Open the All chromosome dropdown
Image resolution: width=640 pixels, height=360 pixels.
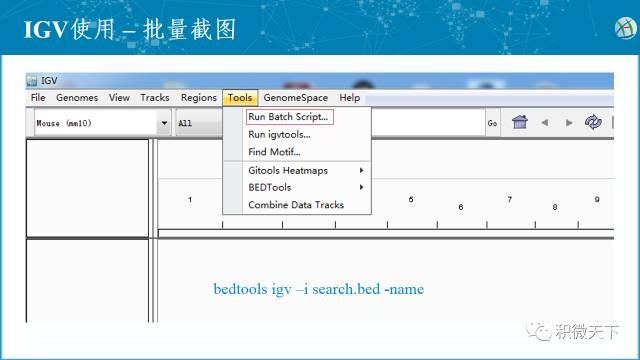point(200,123)
